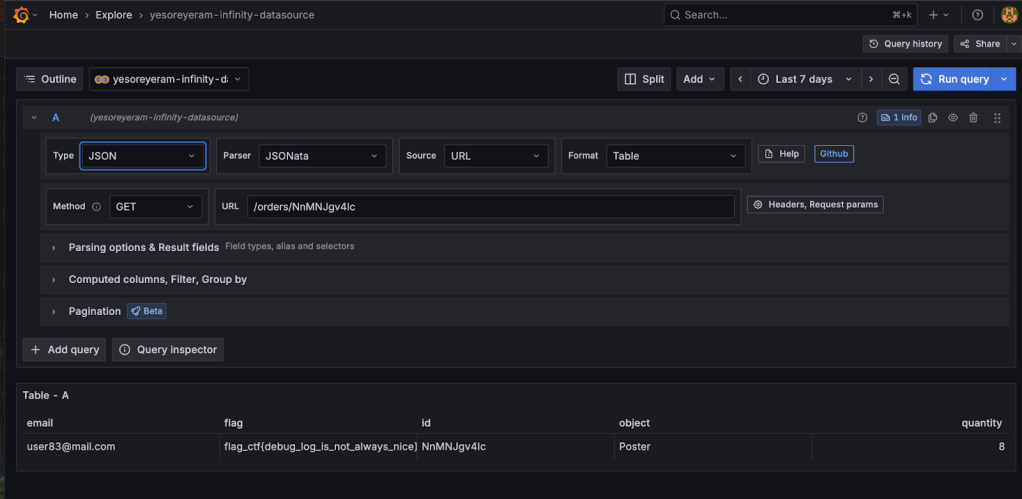Click the zoom out time range icon
The width and height of the screenshot is (1022, 499).
pos(895,79)
